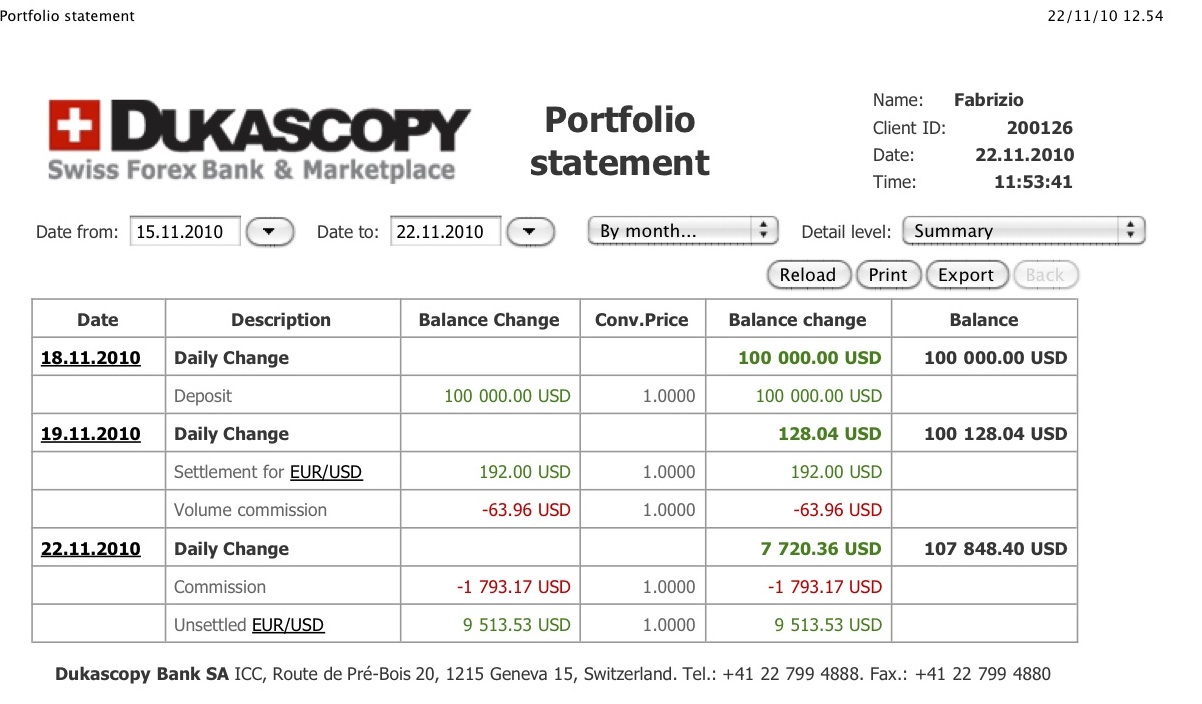Click the Conv.Price column header
1202x704 pixels.
642,320
